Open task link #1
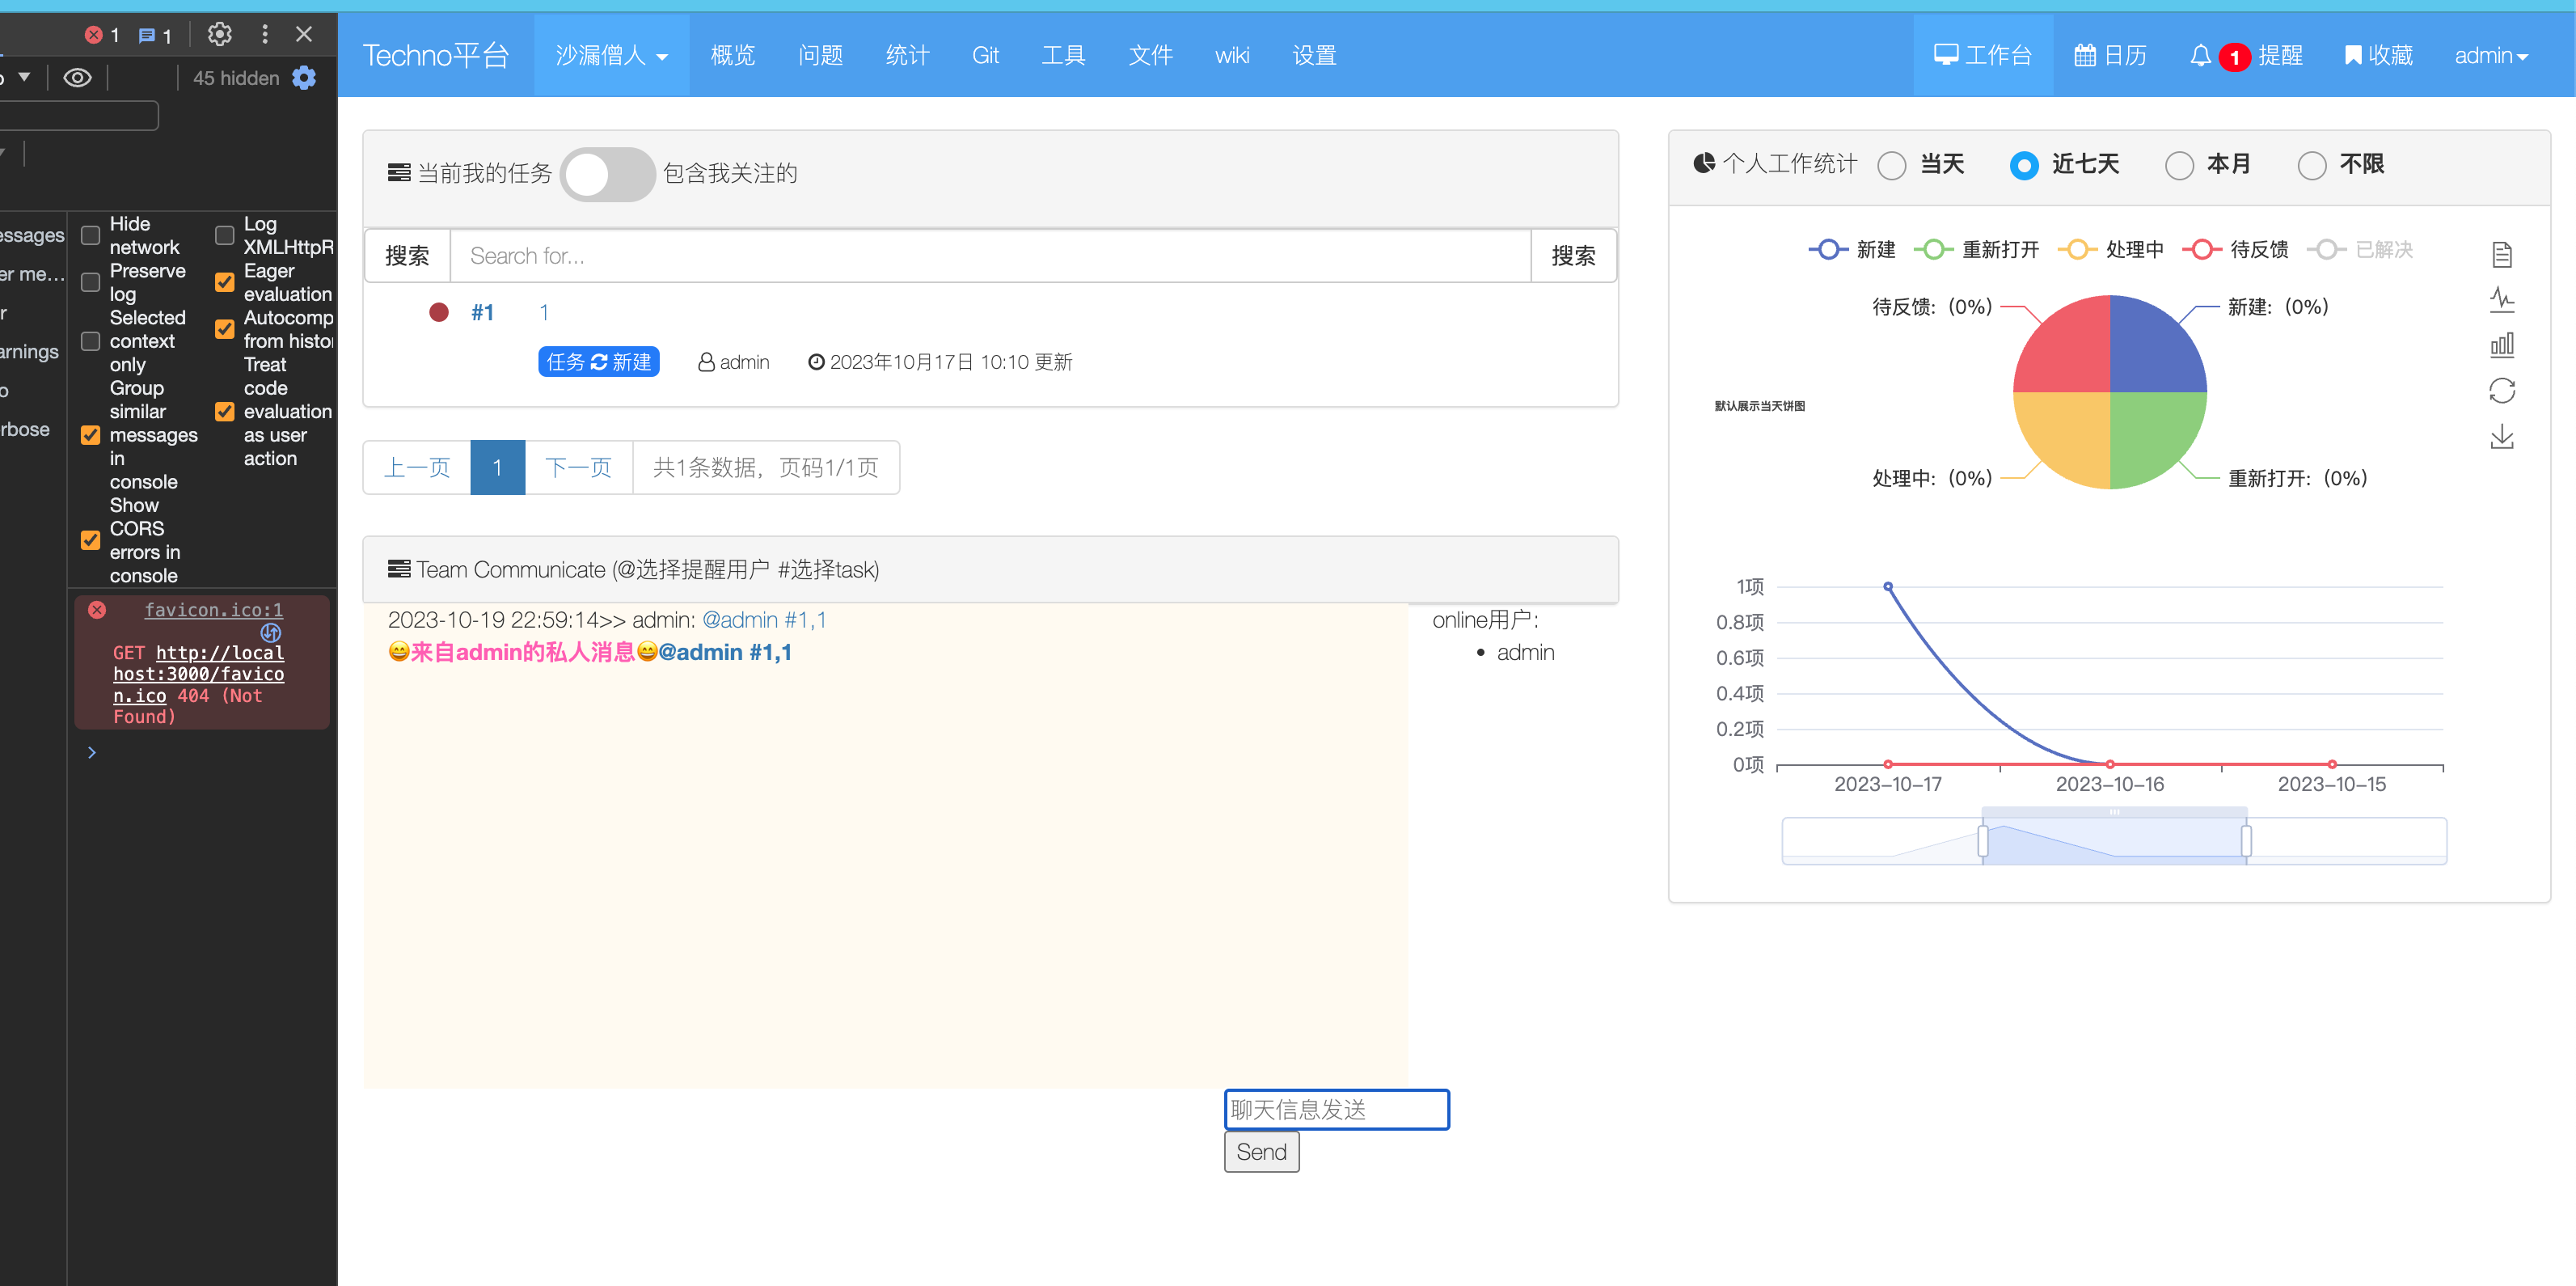2576x1286 pixels. 482,313
